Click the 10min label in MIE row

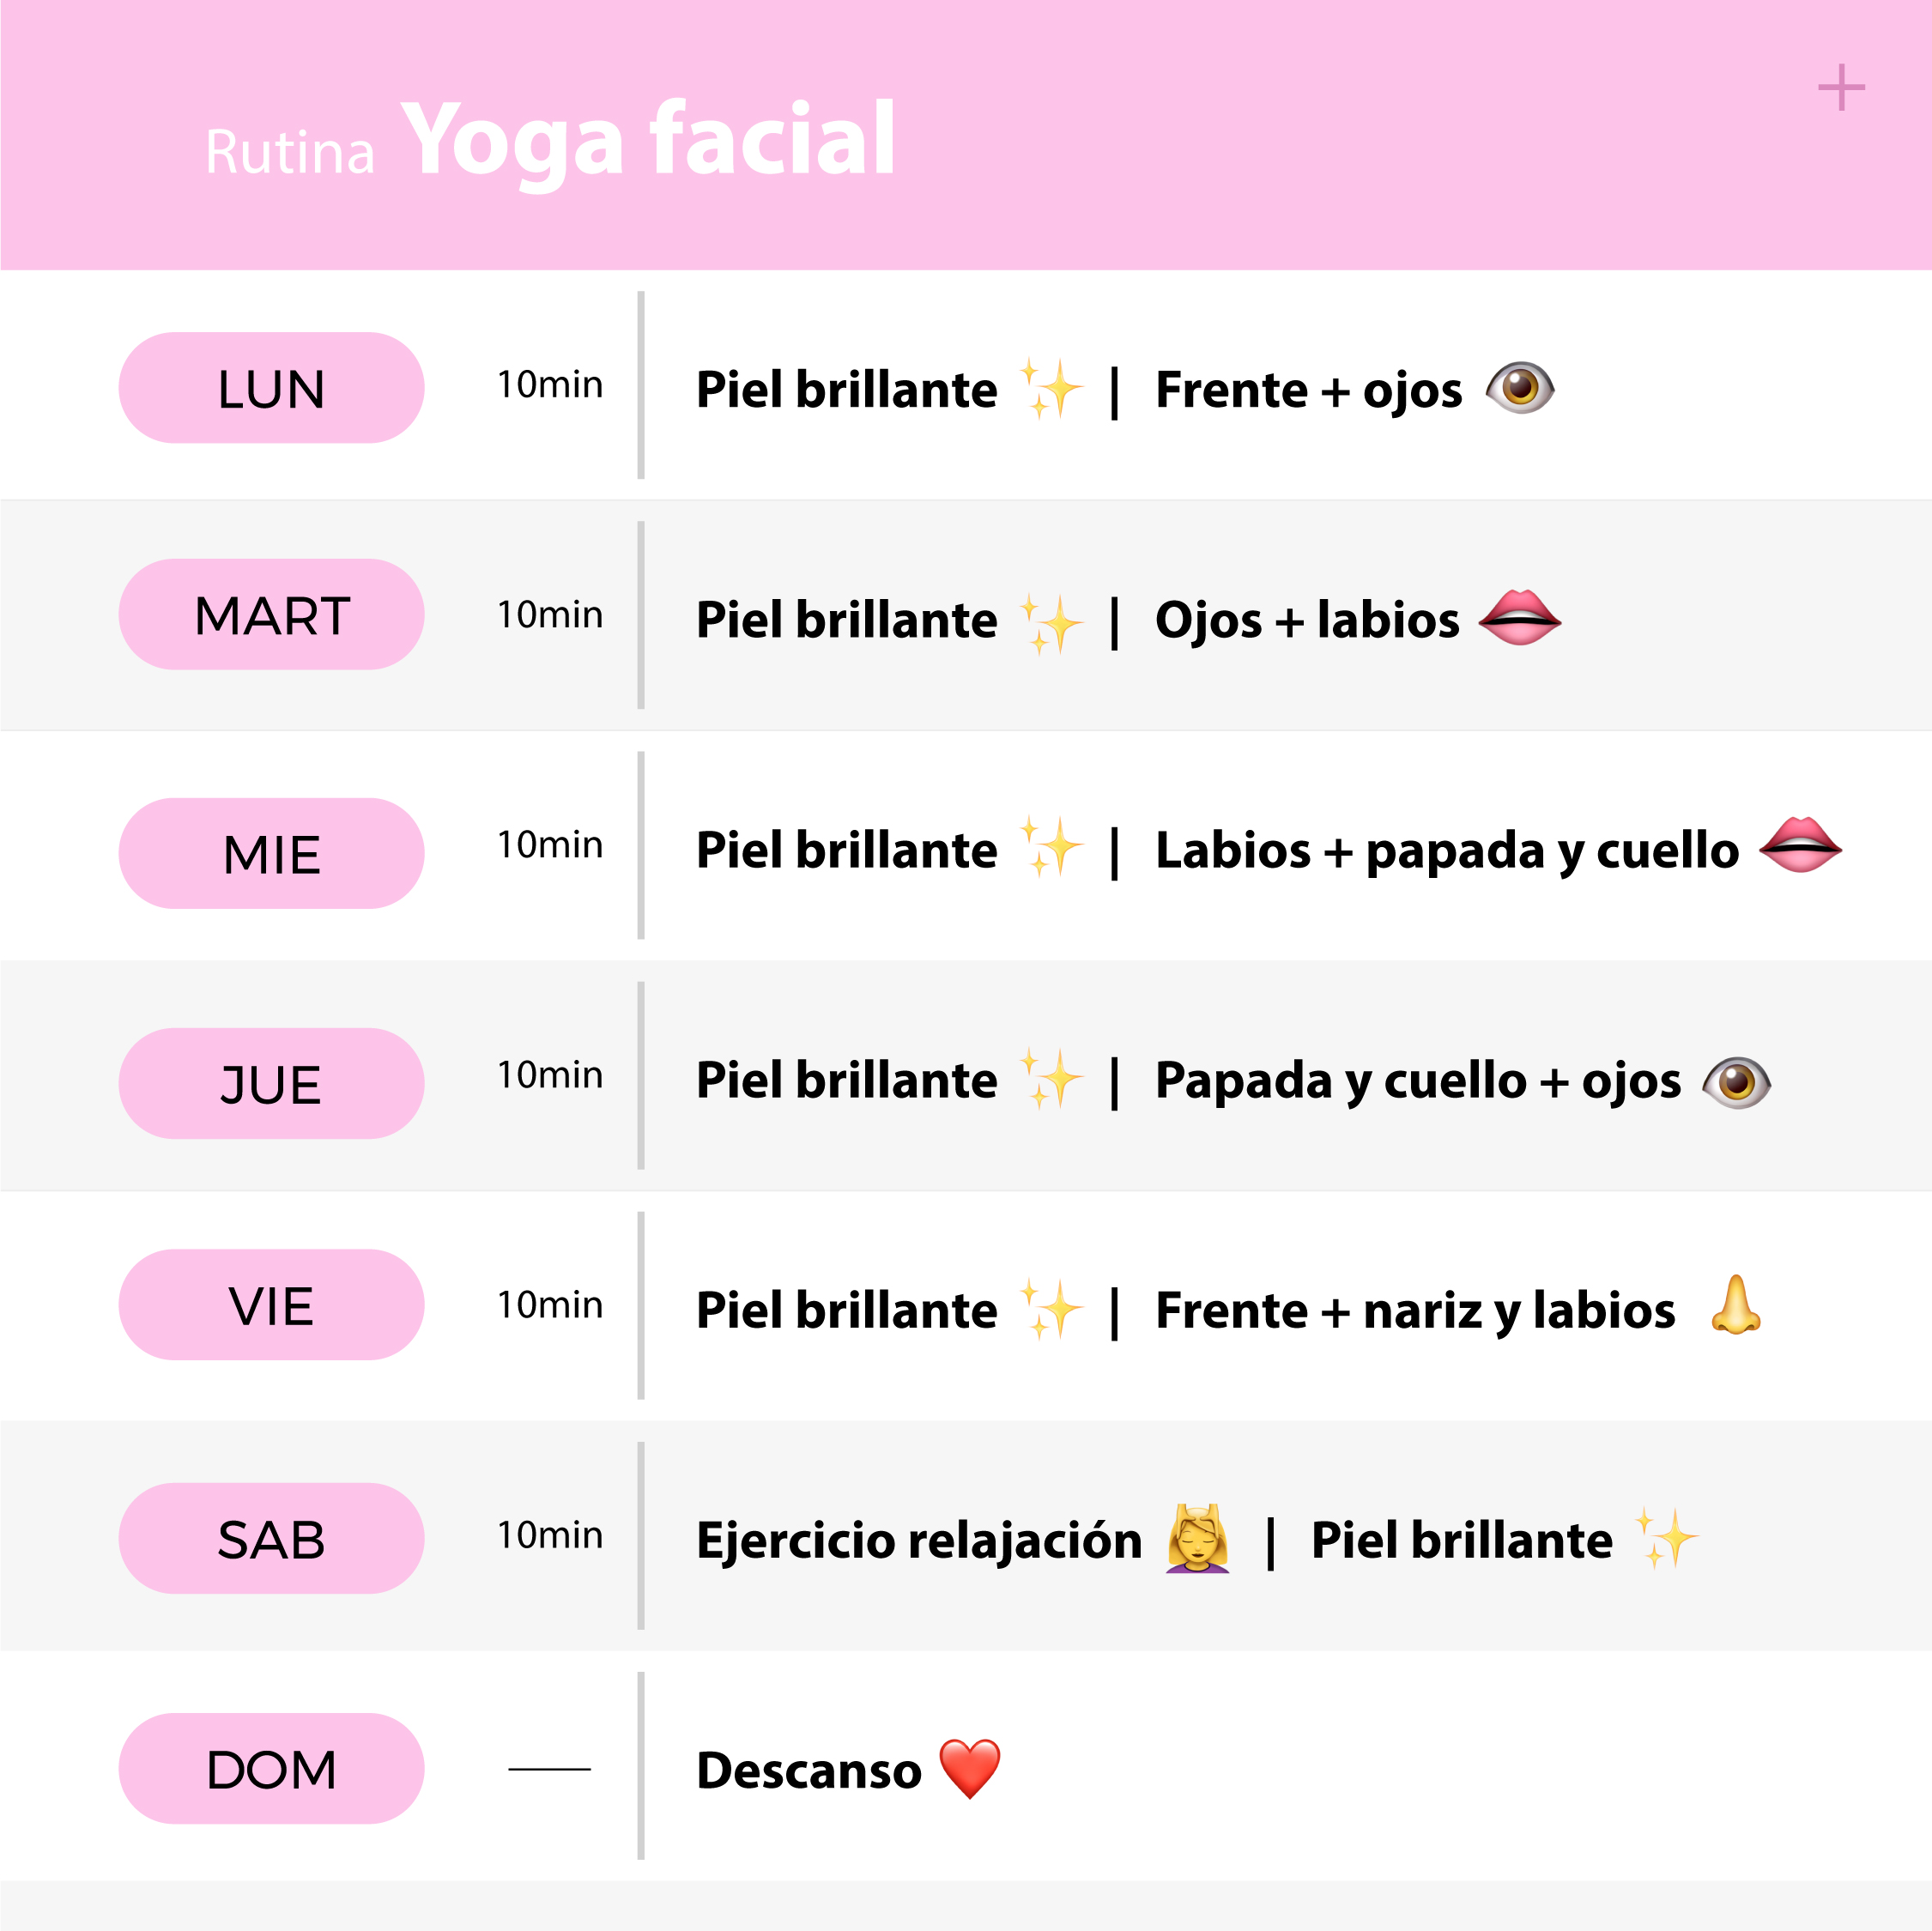click(550, 845)
